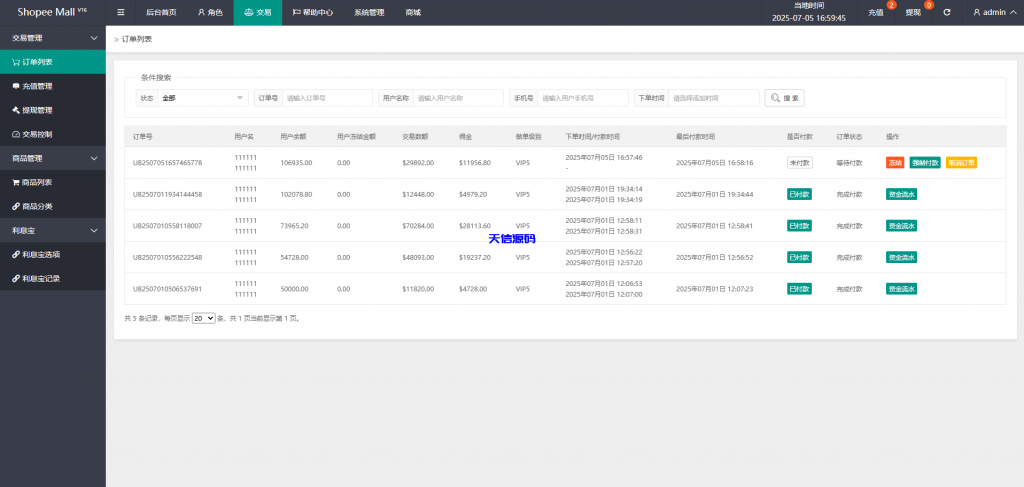Open the 后台首页 top menu
This screenshot has width=1024, height=487.
click(x=161, y=12)
